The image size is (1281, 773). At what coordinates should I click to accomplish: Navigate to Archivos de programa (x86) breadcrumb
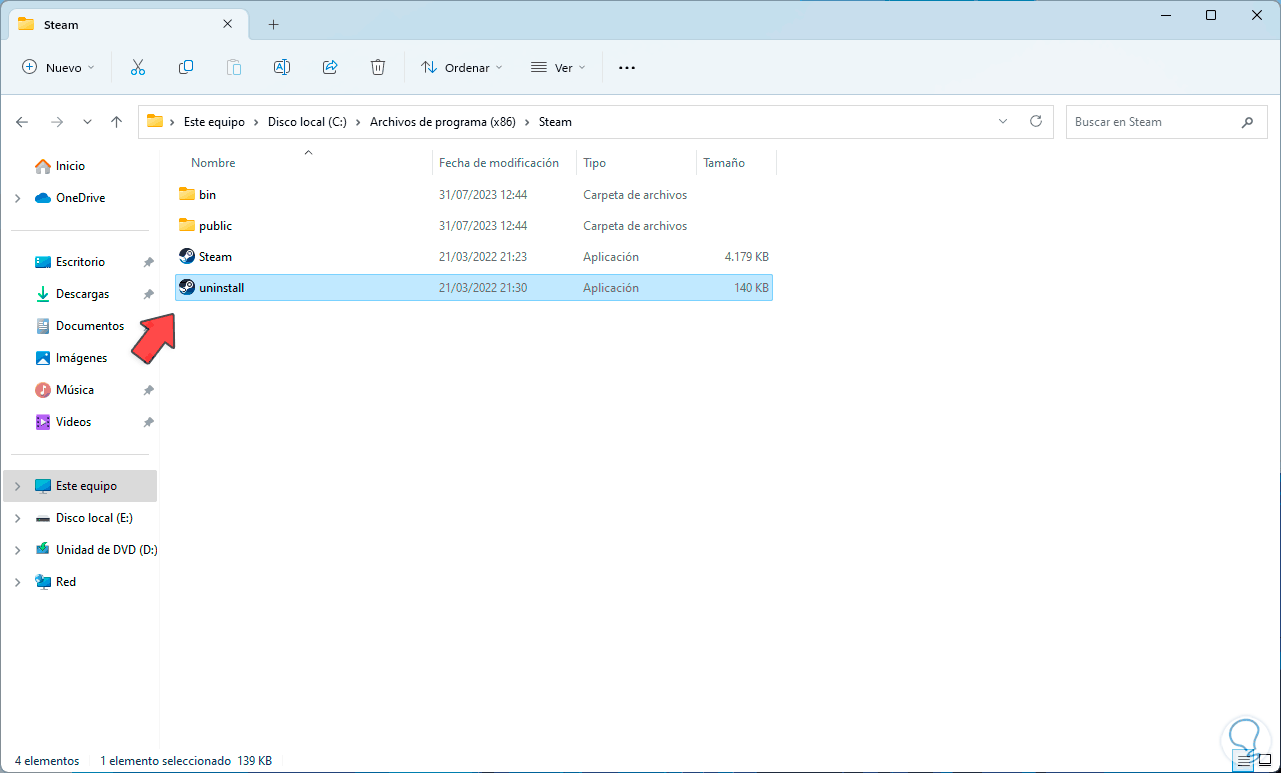(x=442, y=122)
